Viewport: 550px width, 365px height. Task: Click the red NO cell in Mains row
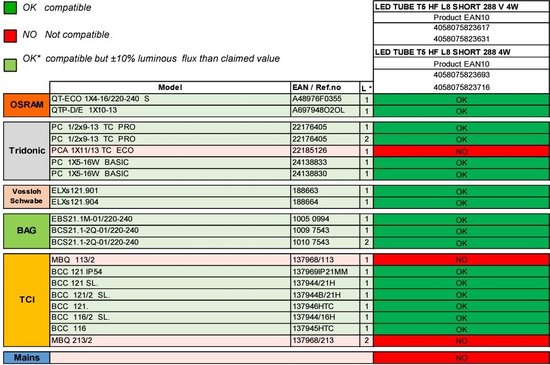pyautogui.click(x=462, y=358)
